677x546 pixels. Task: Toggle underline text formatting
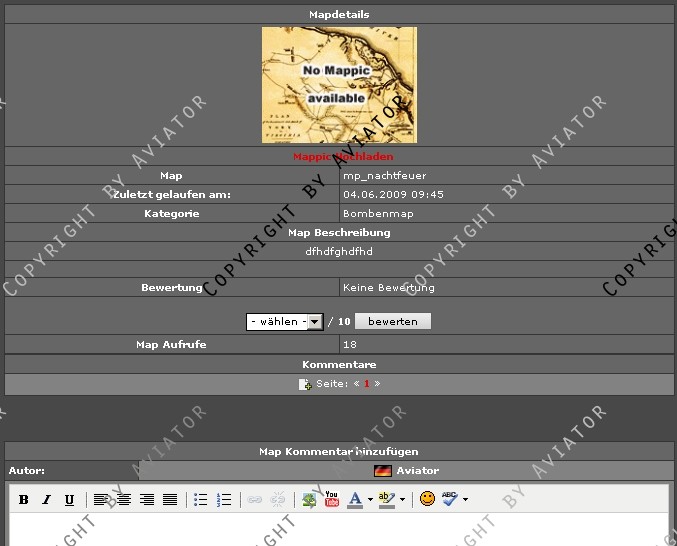(x=69, y=500)
